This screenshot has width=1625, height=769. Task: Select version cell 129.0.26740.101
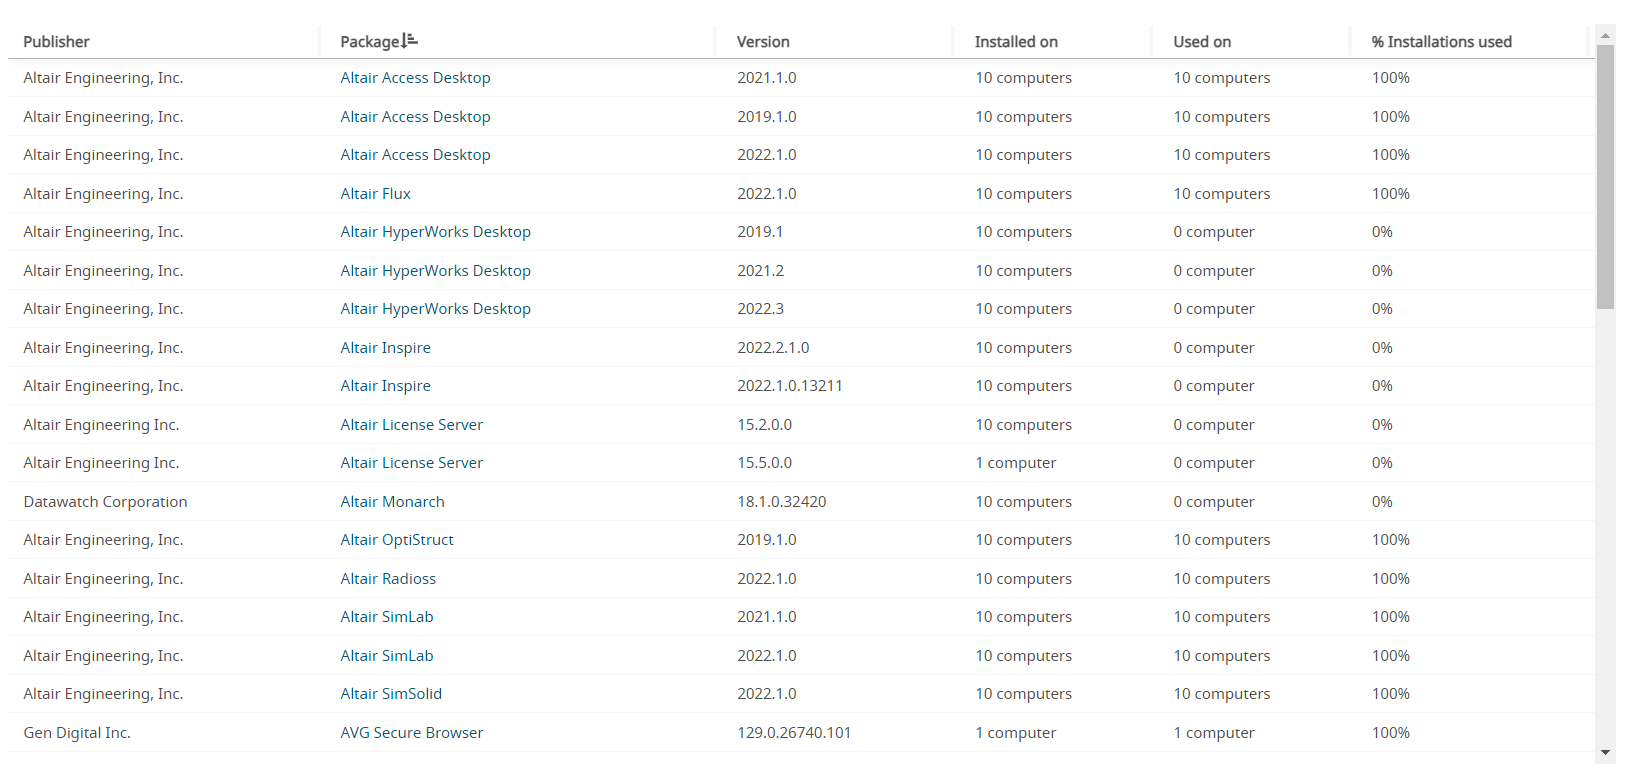794,733
